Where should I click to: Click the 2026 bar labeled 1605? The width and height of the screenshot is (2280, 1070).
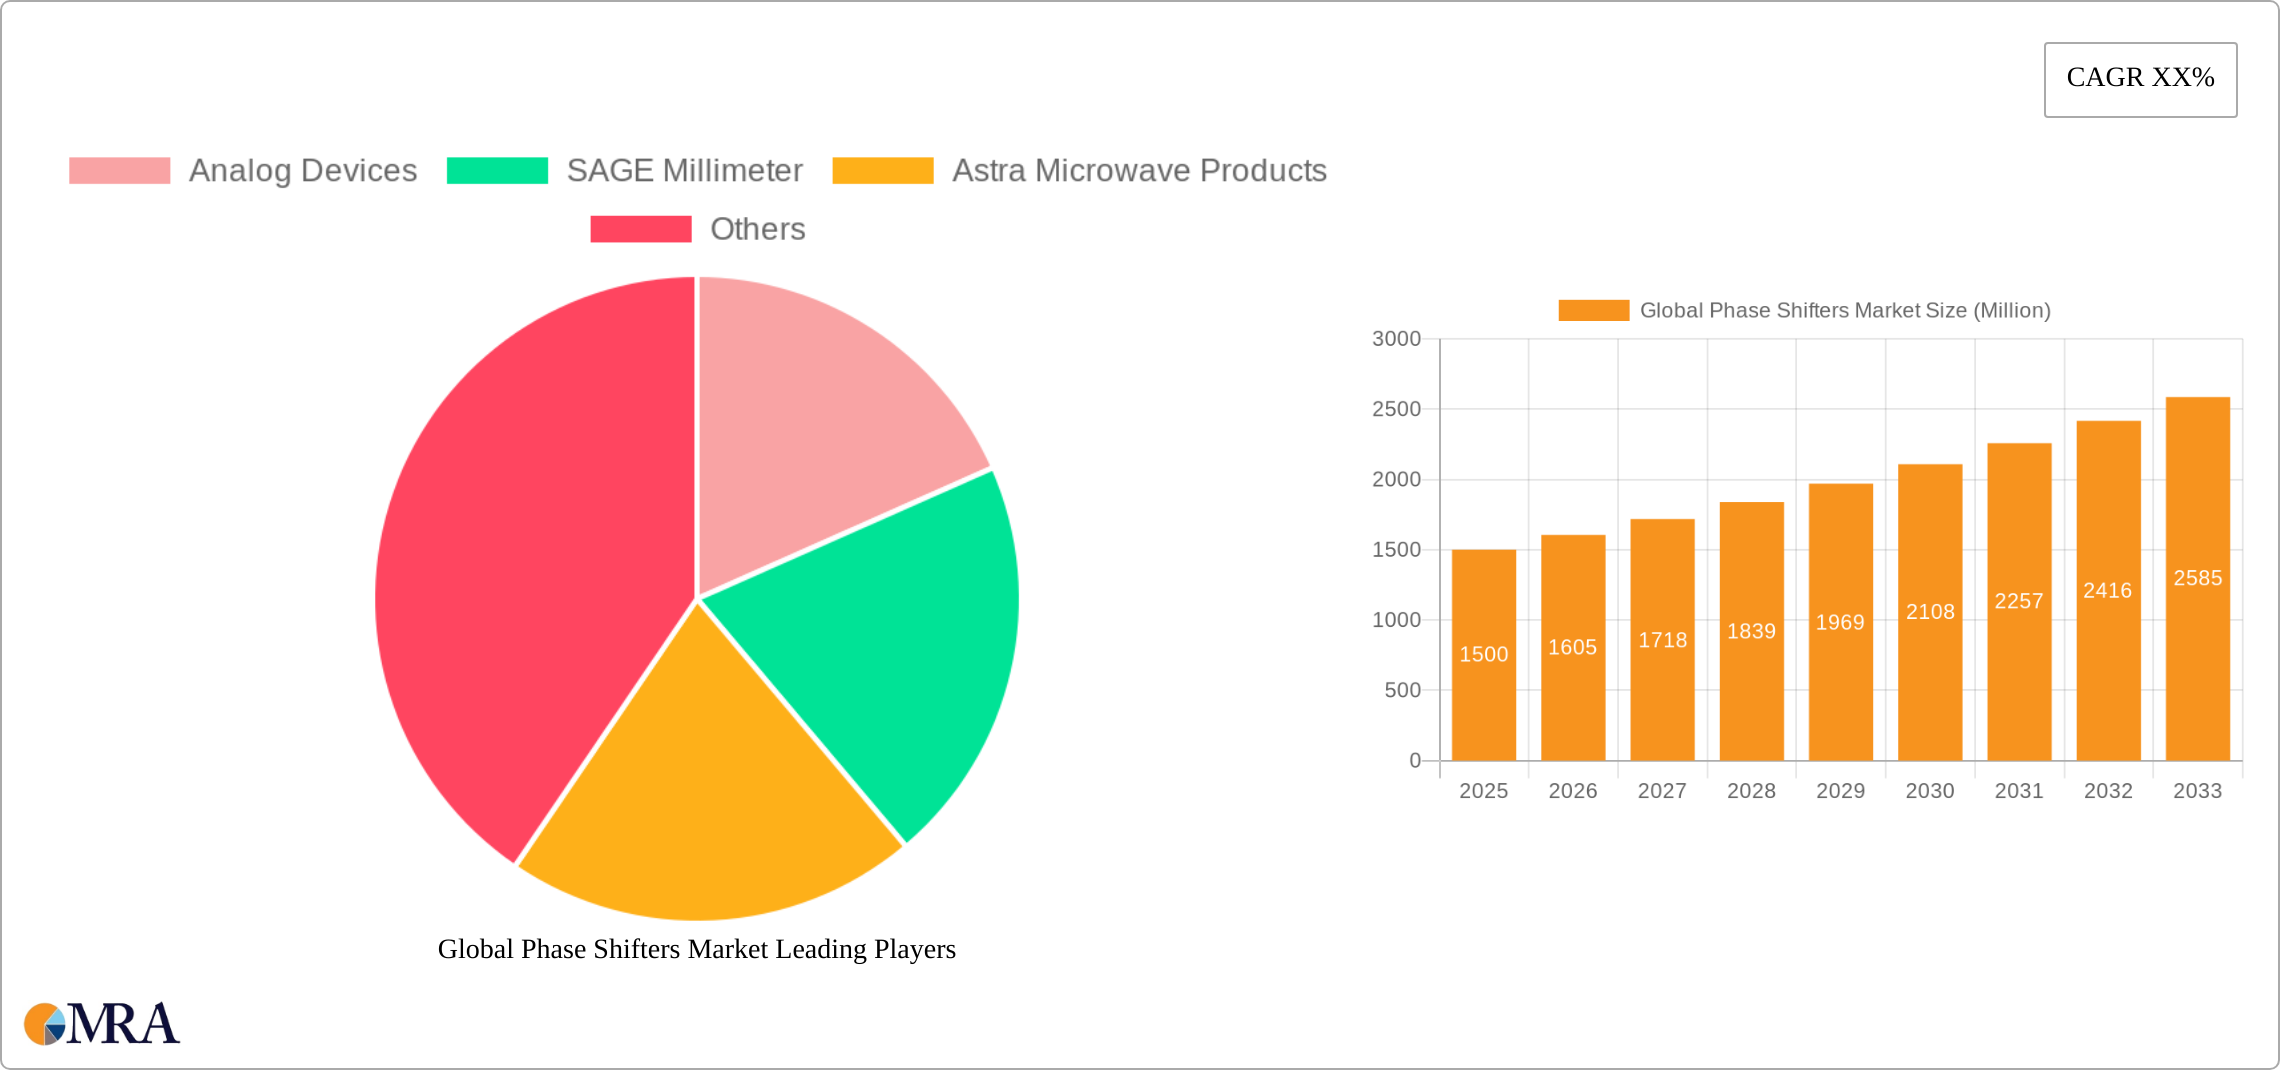[1573, 648]
